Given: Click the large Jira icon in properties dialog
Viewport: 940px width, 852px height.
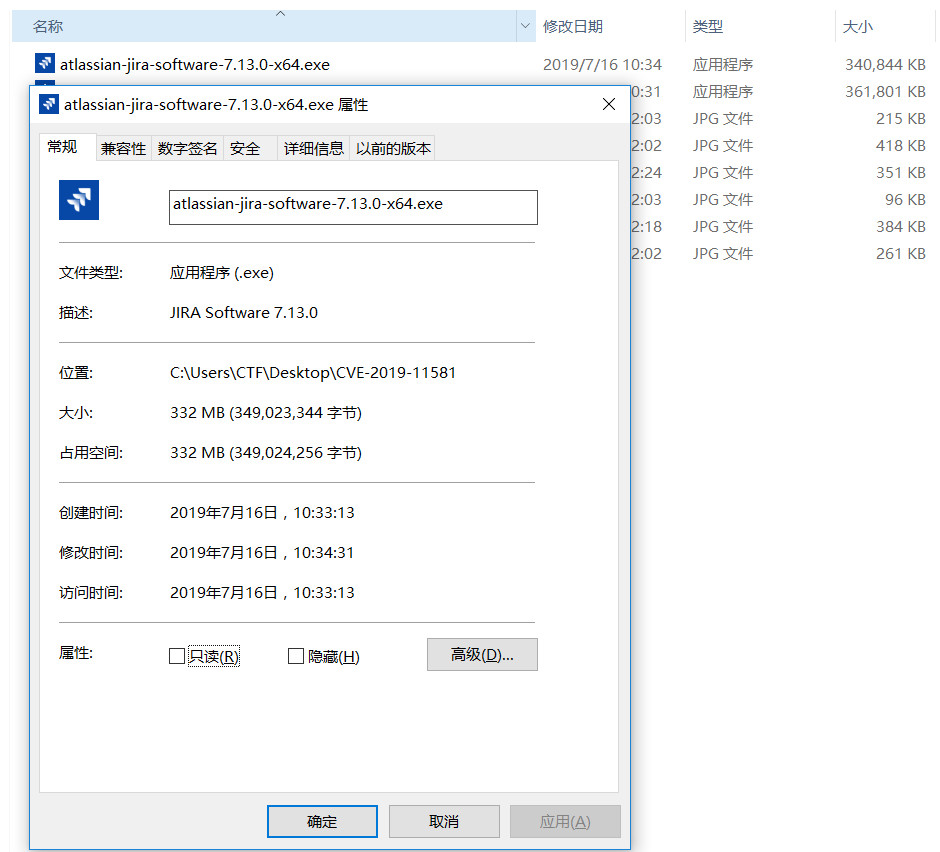Looking at the screenshot, I should [x=79, y=200].
